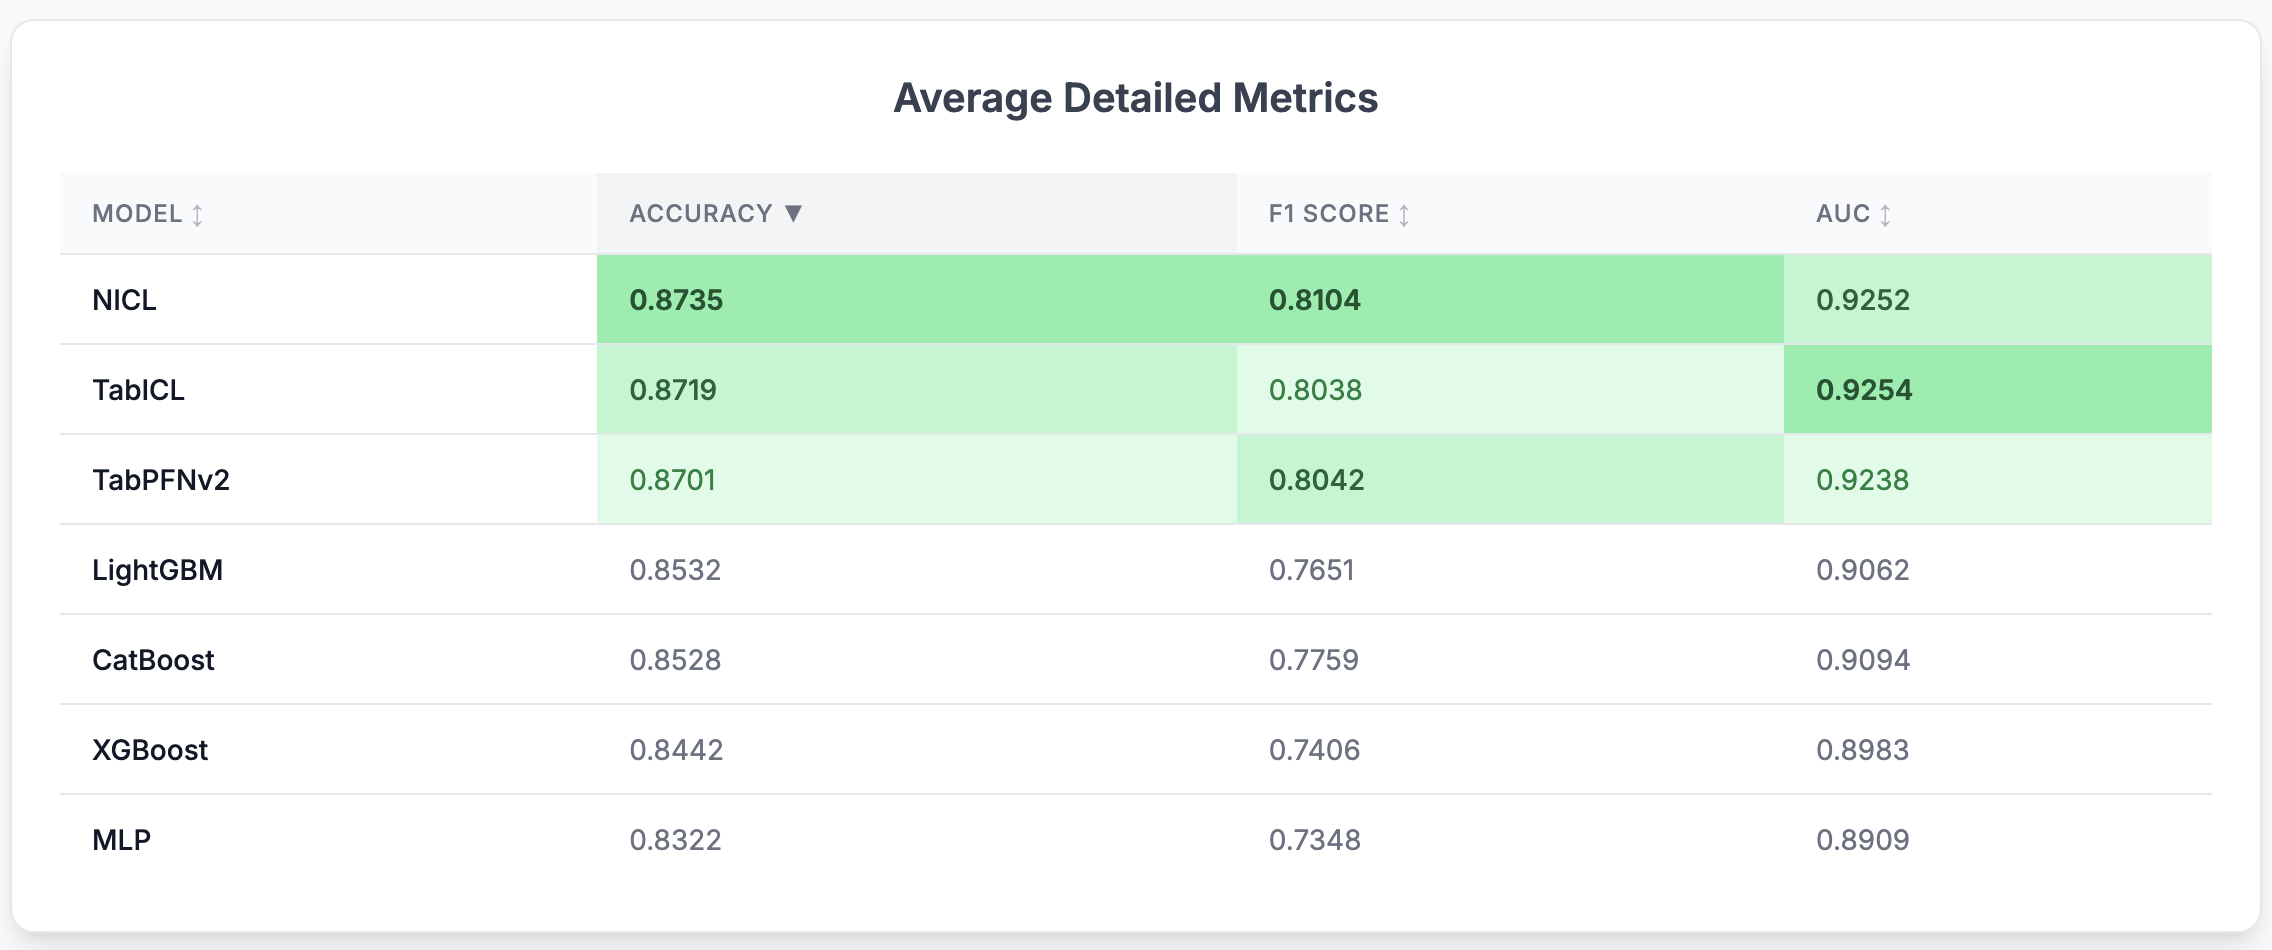Click MLP AUC value 0.8909
Screen dimensions: 2272x950
1863,840
